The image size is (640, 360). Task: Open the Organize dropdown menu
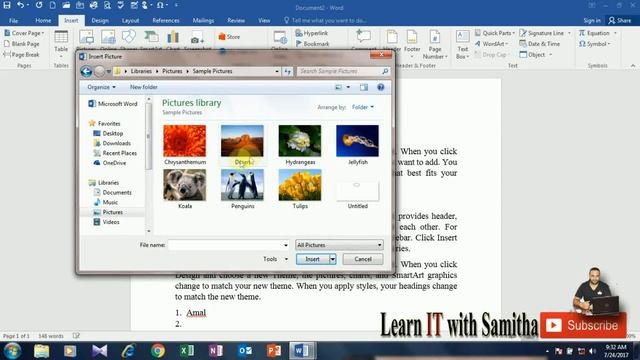coord(101,87)
